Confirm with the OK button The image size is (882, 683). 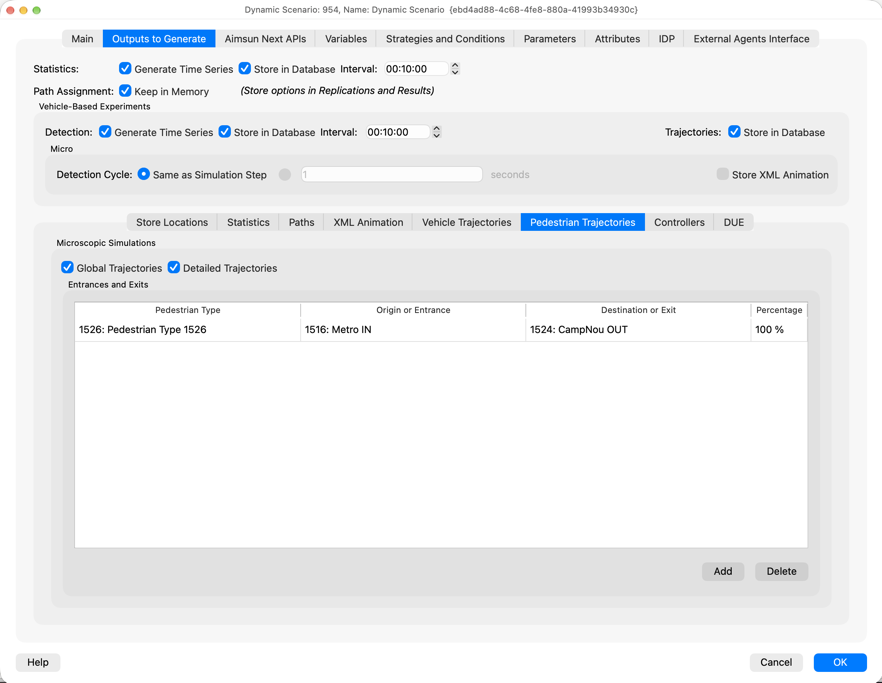point(840,662)
